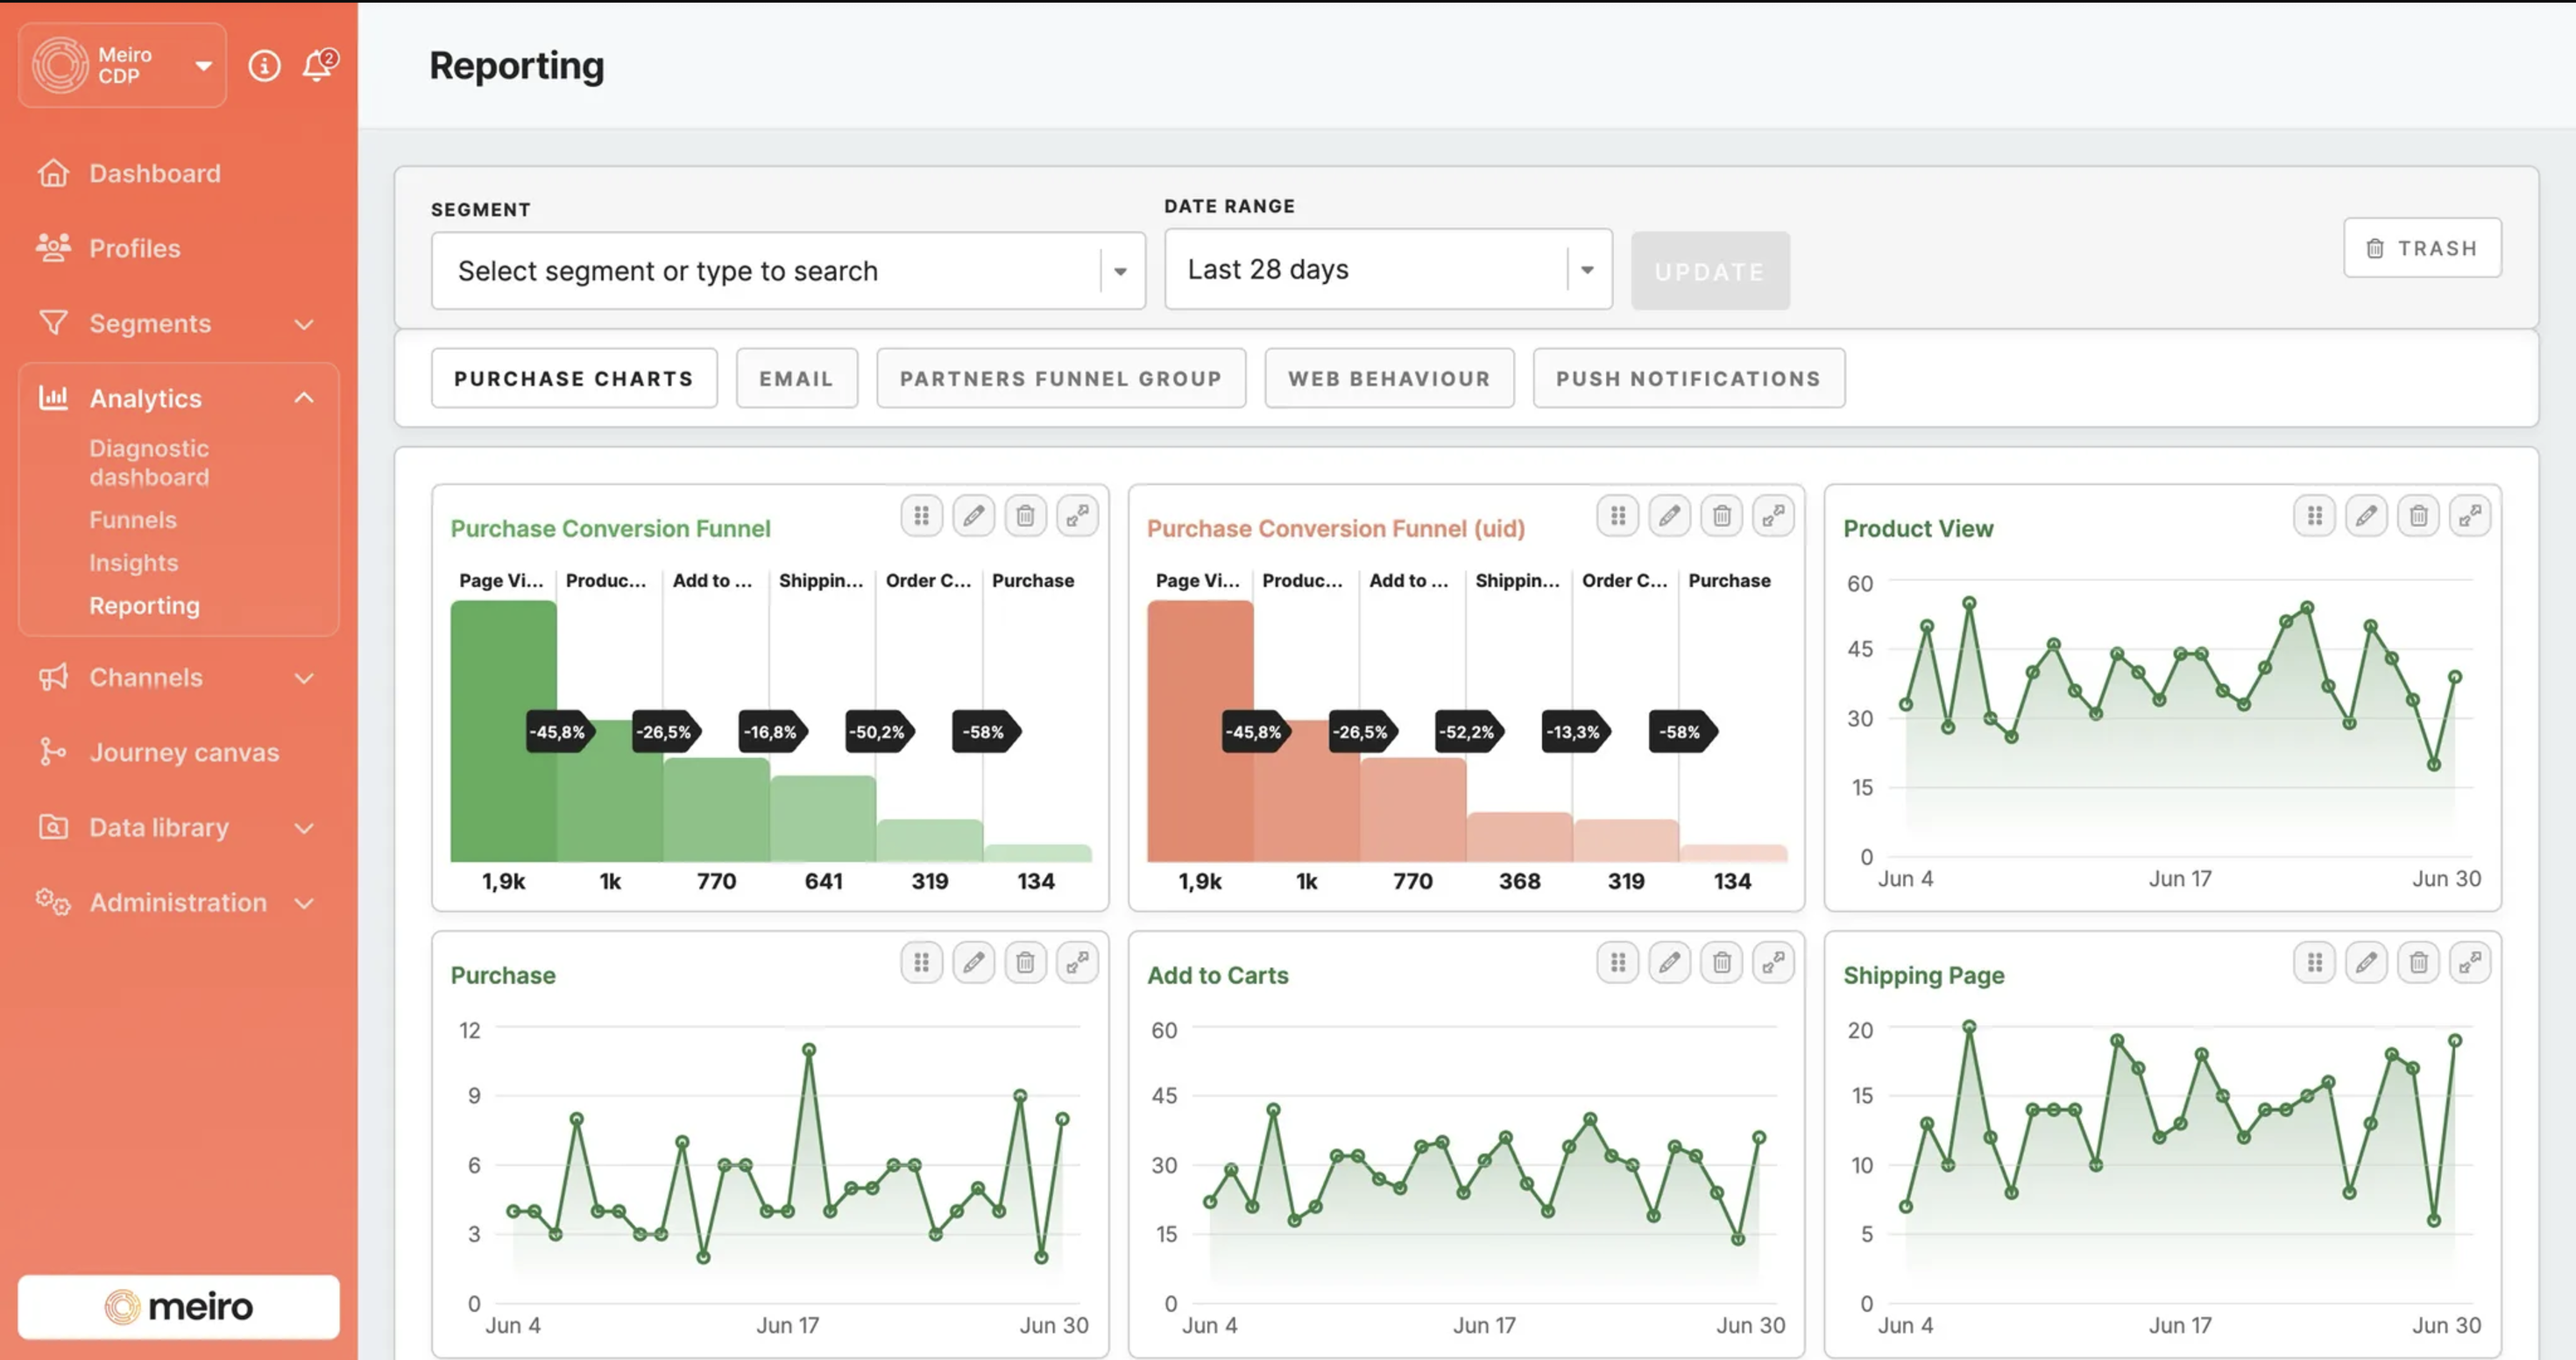2576x1360 pixels.
Task: Switch to the Web Behaviour tab
Action: pyautogui.click(x=1389, y=378)
